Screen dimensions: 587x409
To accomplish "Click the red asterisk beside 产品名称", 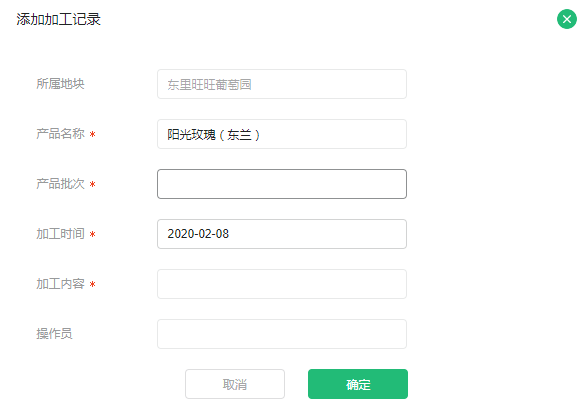I will (x=92, y=134).
